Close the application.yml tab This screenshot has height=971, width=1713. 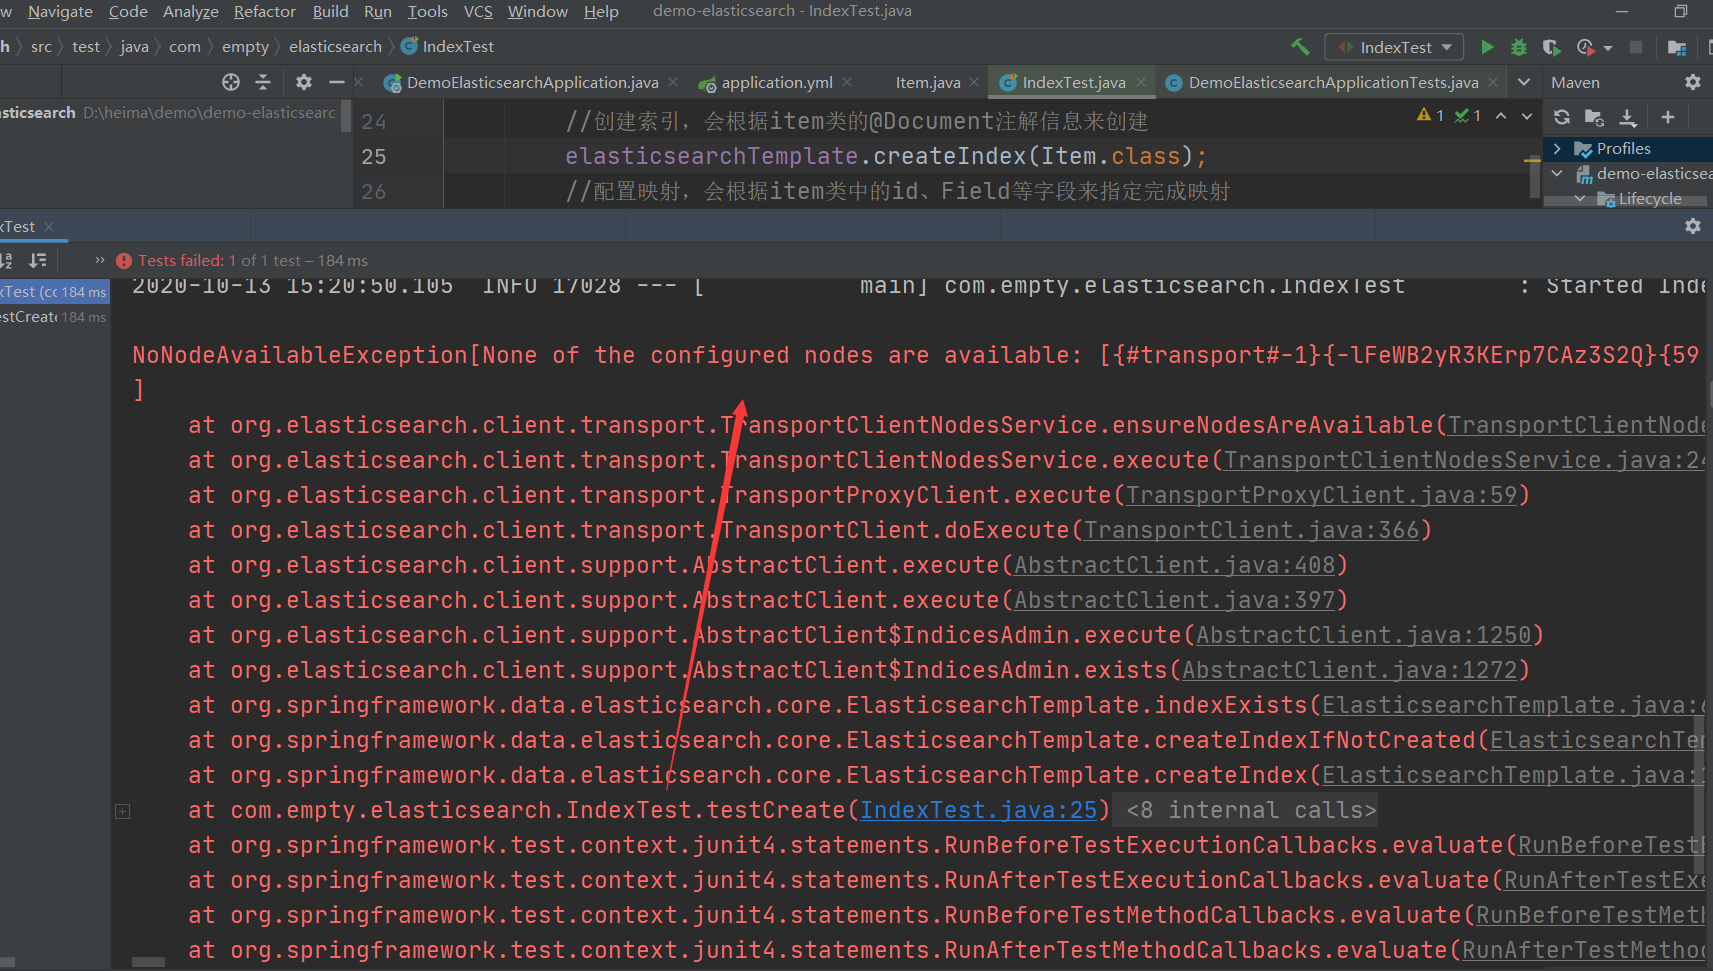coord(847,82)
